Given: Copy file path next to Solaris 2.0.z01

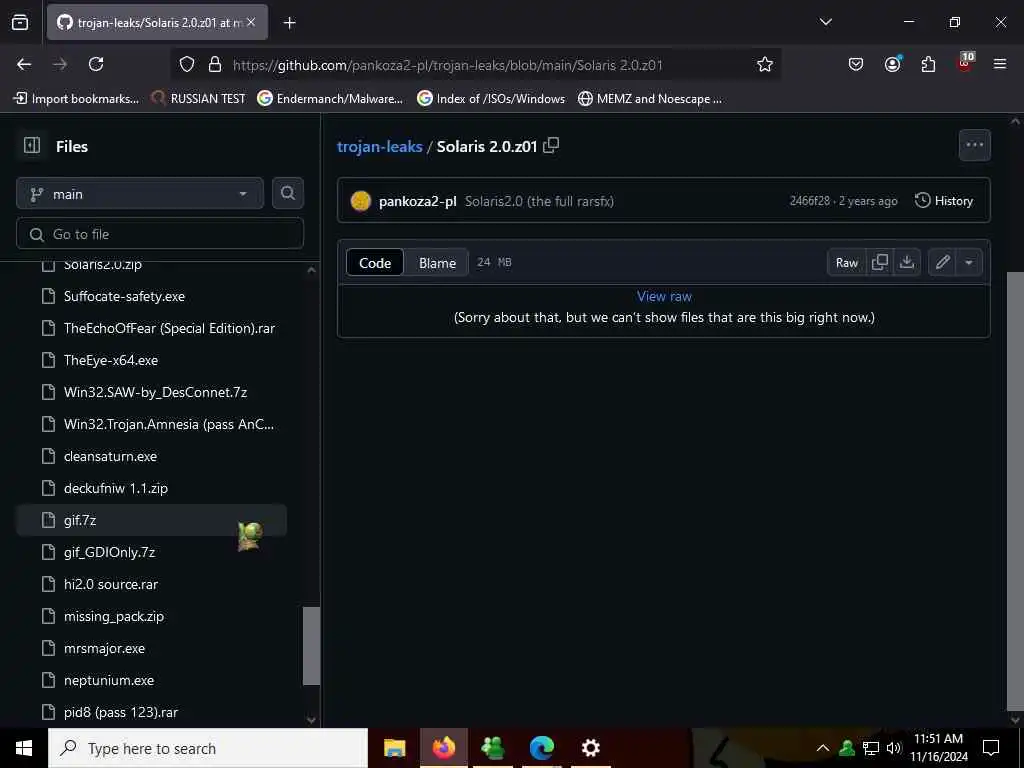Looking at the screenshot, I should pos(551,145).
